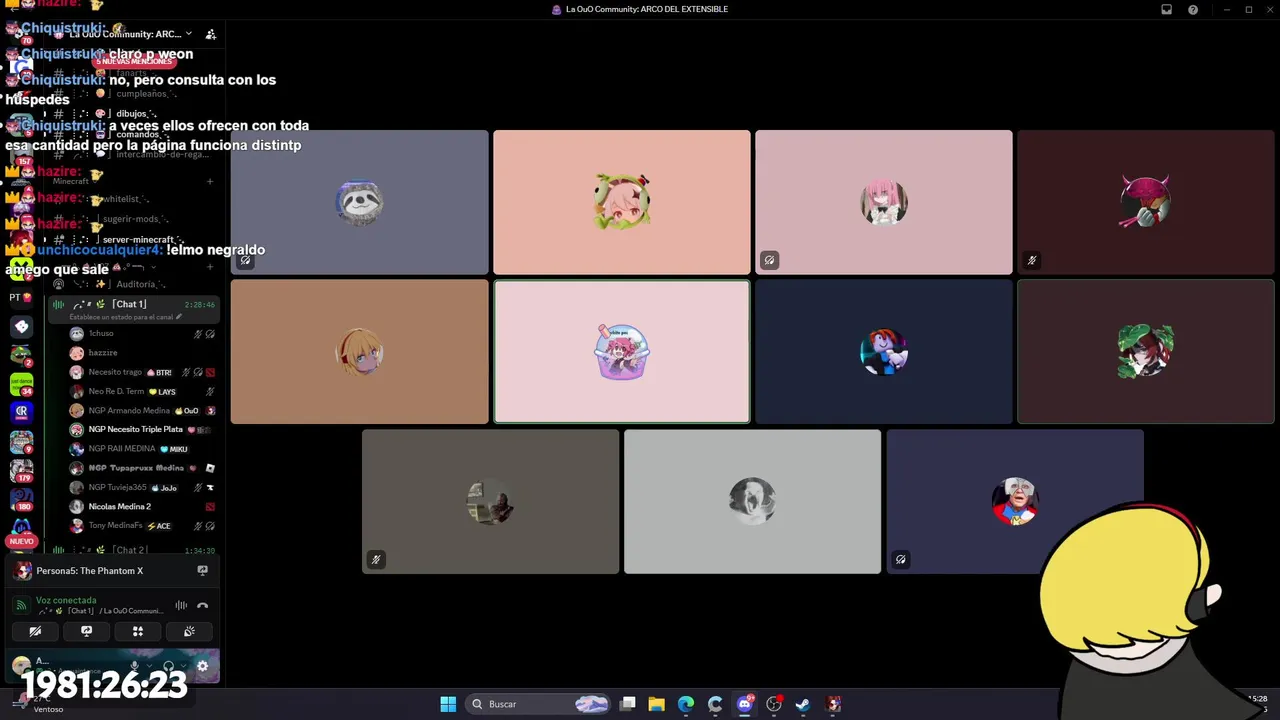Focus the red devil avatar video tile
Image resolution: width=1280 pixels, height=720 pixels.
point(1146,202)
